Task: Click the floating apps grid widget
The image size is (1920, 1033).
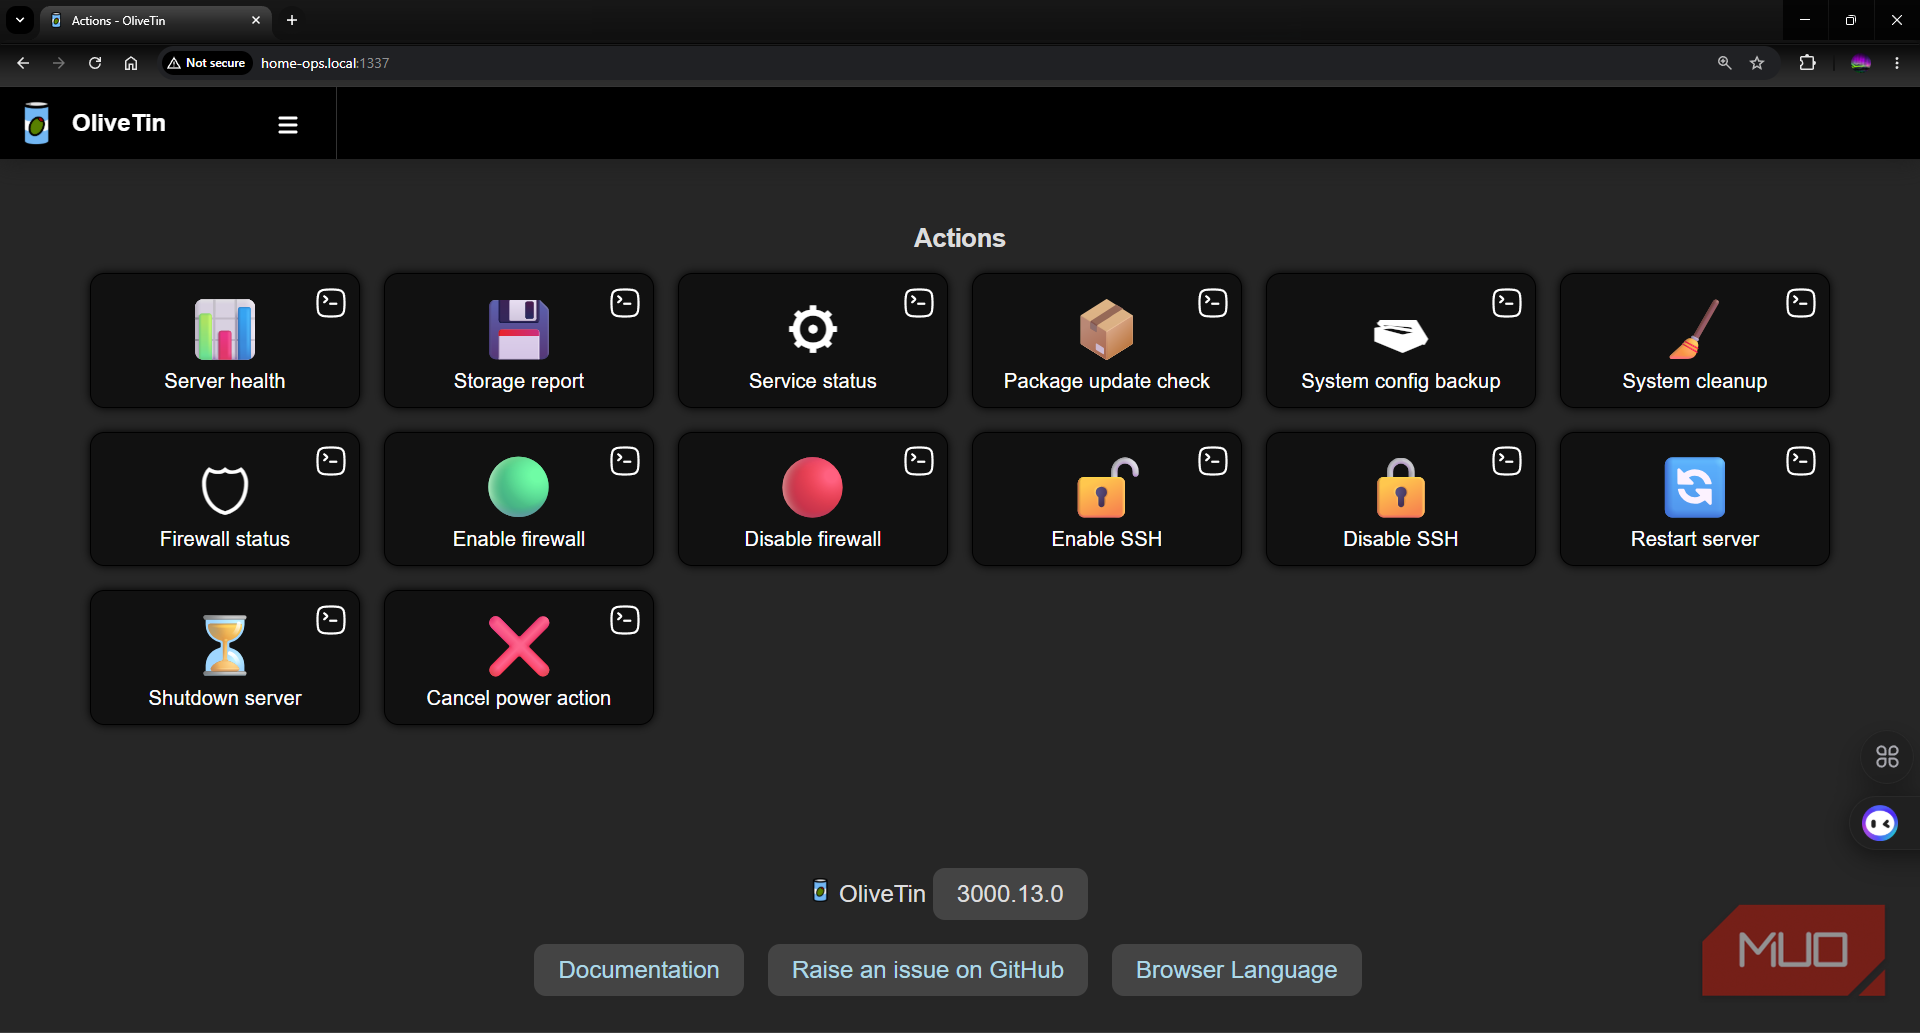Action: pos(1887,757)
